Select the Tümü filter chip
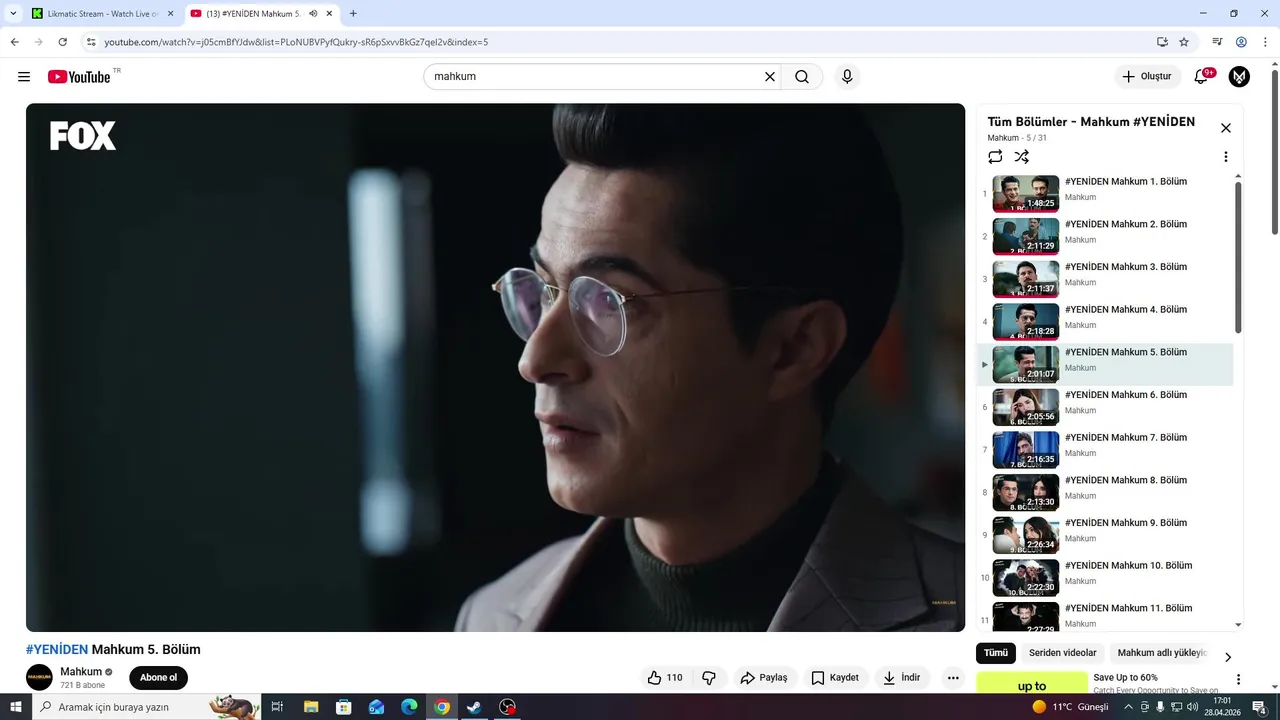 (996, 653)
